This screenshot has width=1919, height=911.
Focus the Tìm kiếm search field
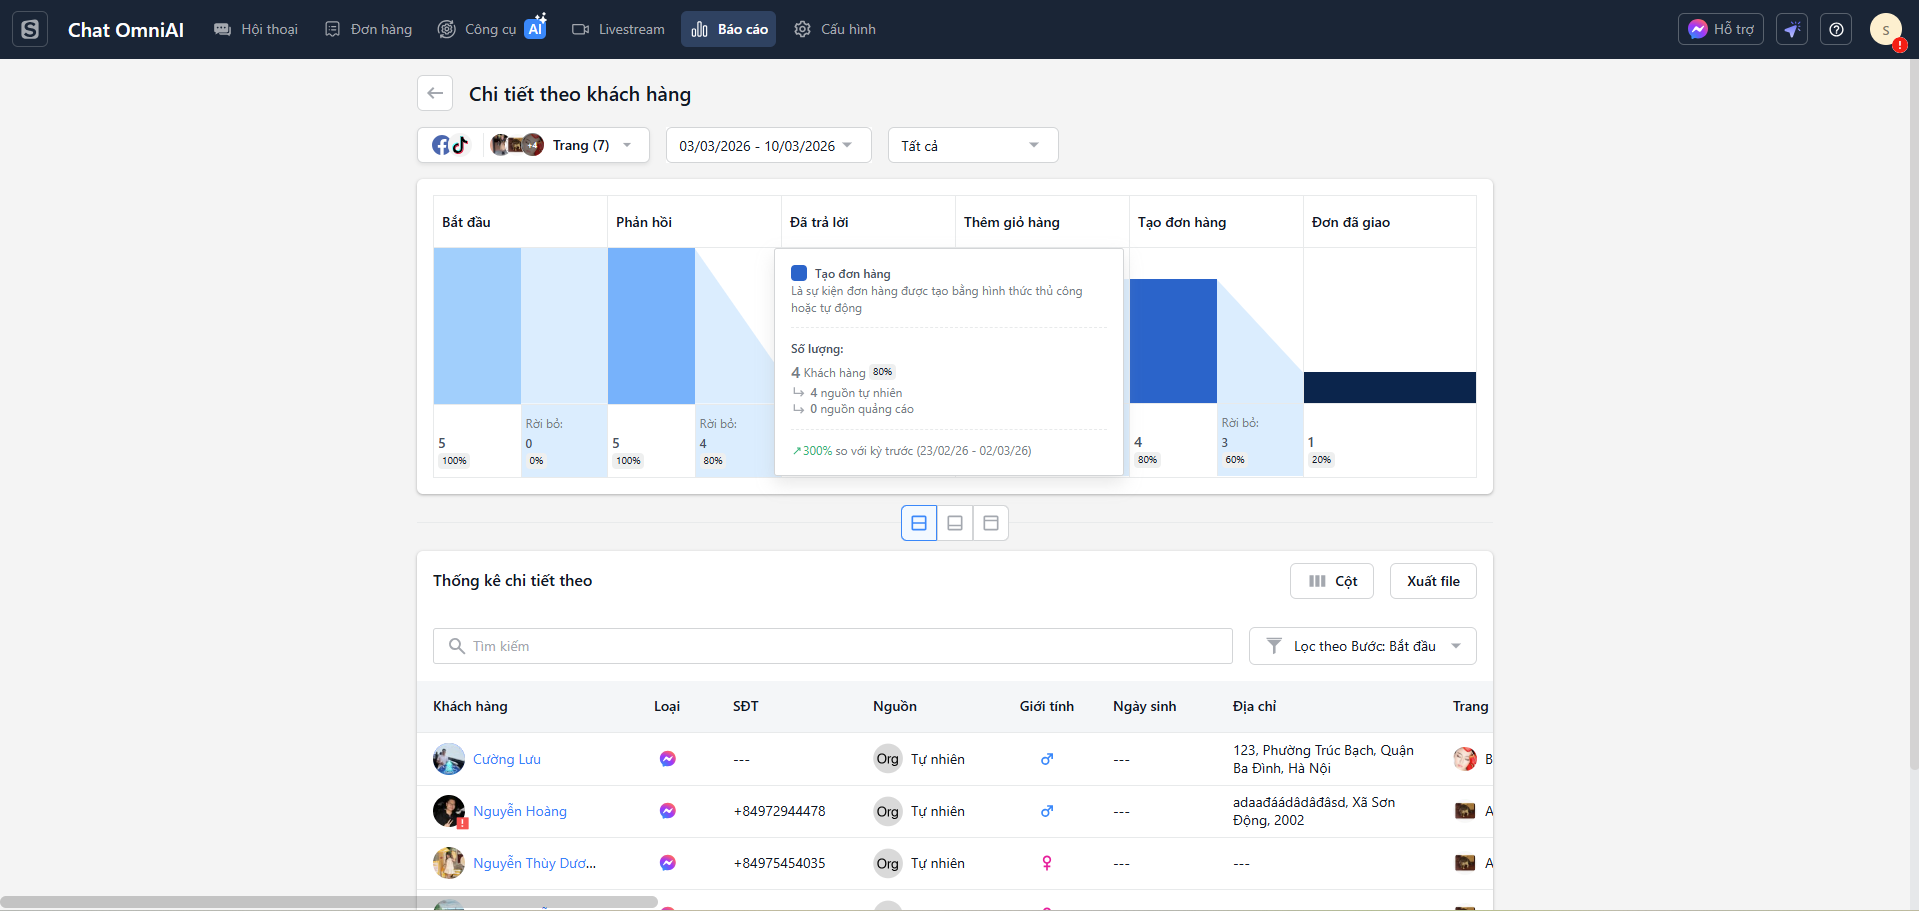tap(832, 646)
